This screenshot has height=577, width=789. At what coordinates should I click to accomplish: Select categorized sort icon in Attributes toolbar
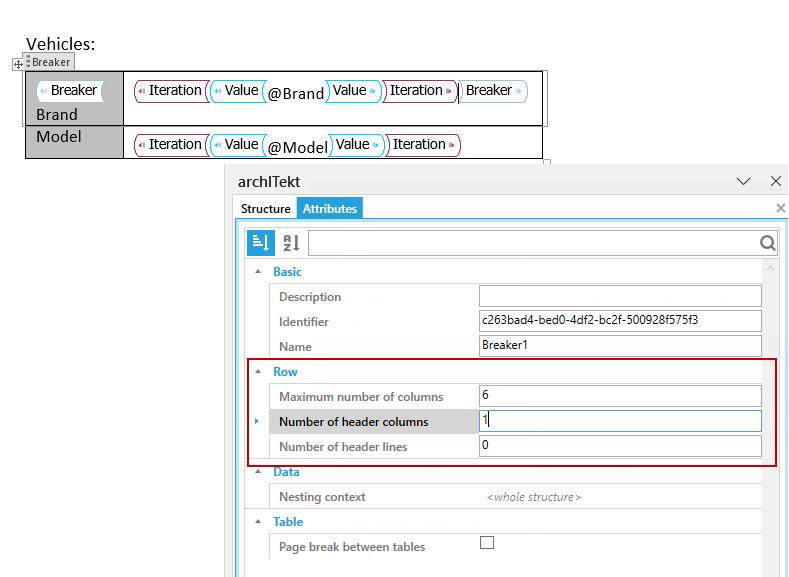click(261, 242)
